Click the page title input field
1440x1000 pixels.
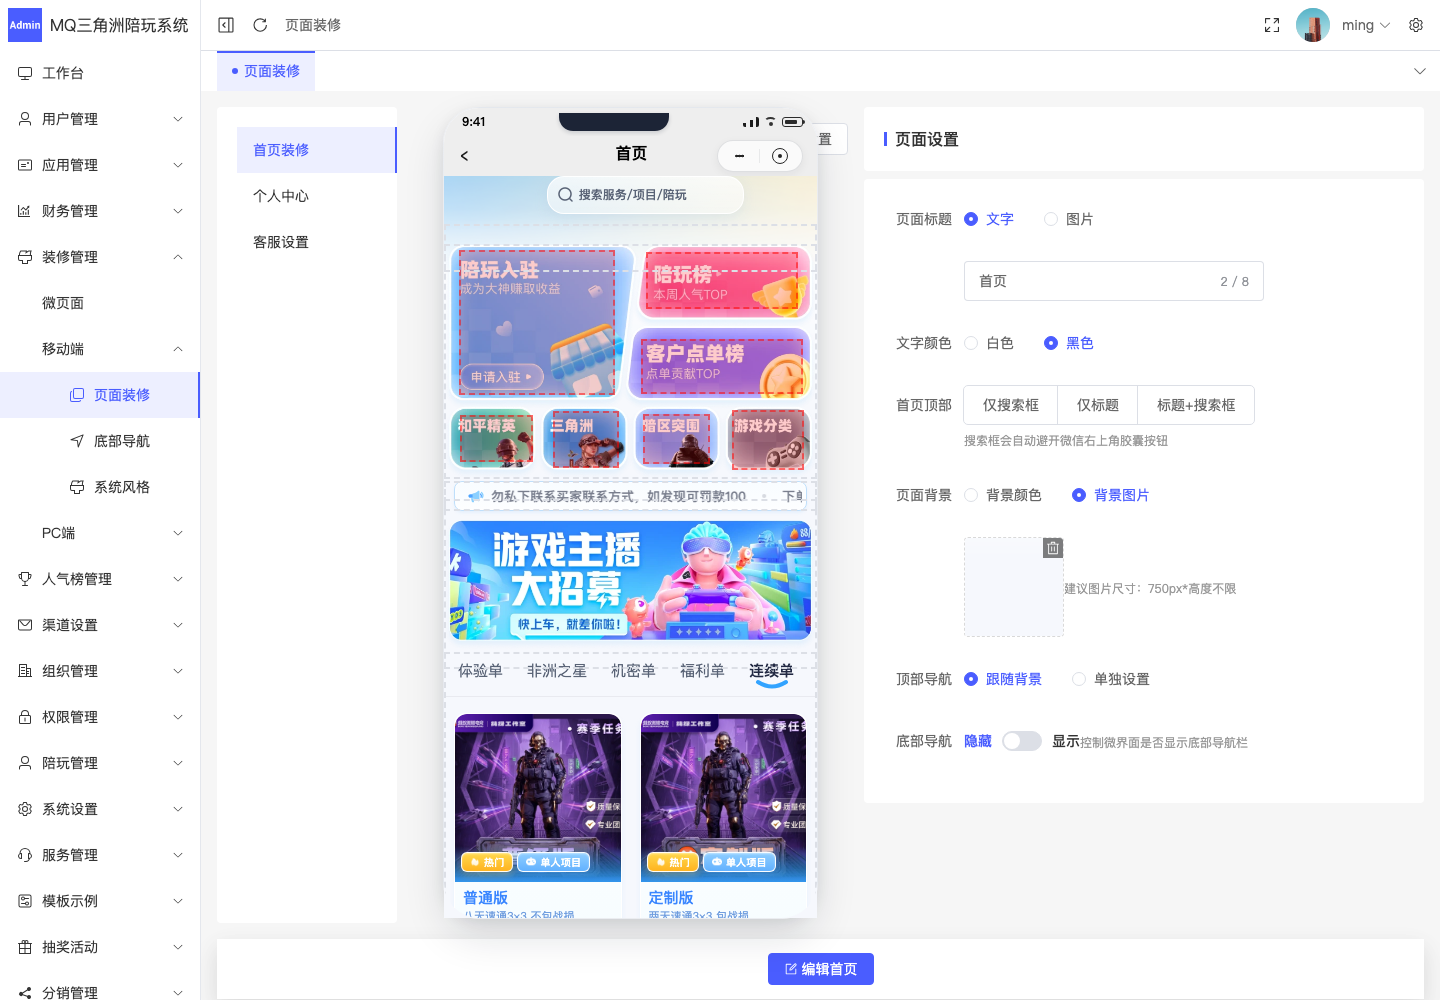(x=1114, y=281)
